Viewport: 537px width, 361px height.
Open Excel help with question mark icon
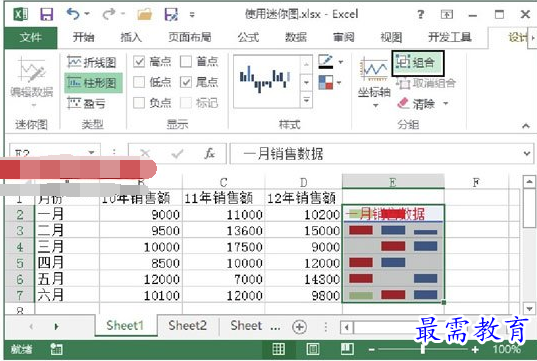(420, 14)
